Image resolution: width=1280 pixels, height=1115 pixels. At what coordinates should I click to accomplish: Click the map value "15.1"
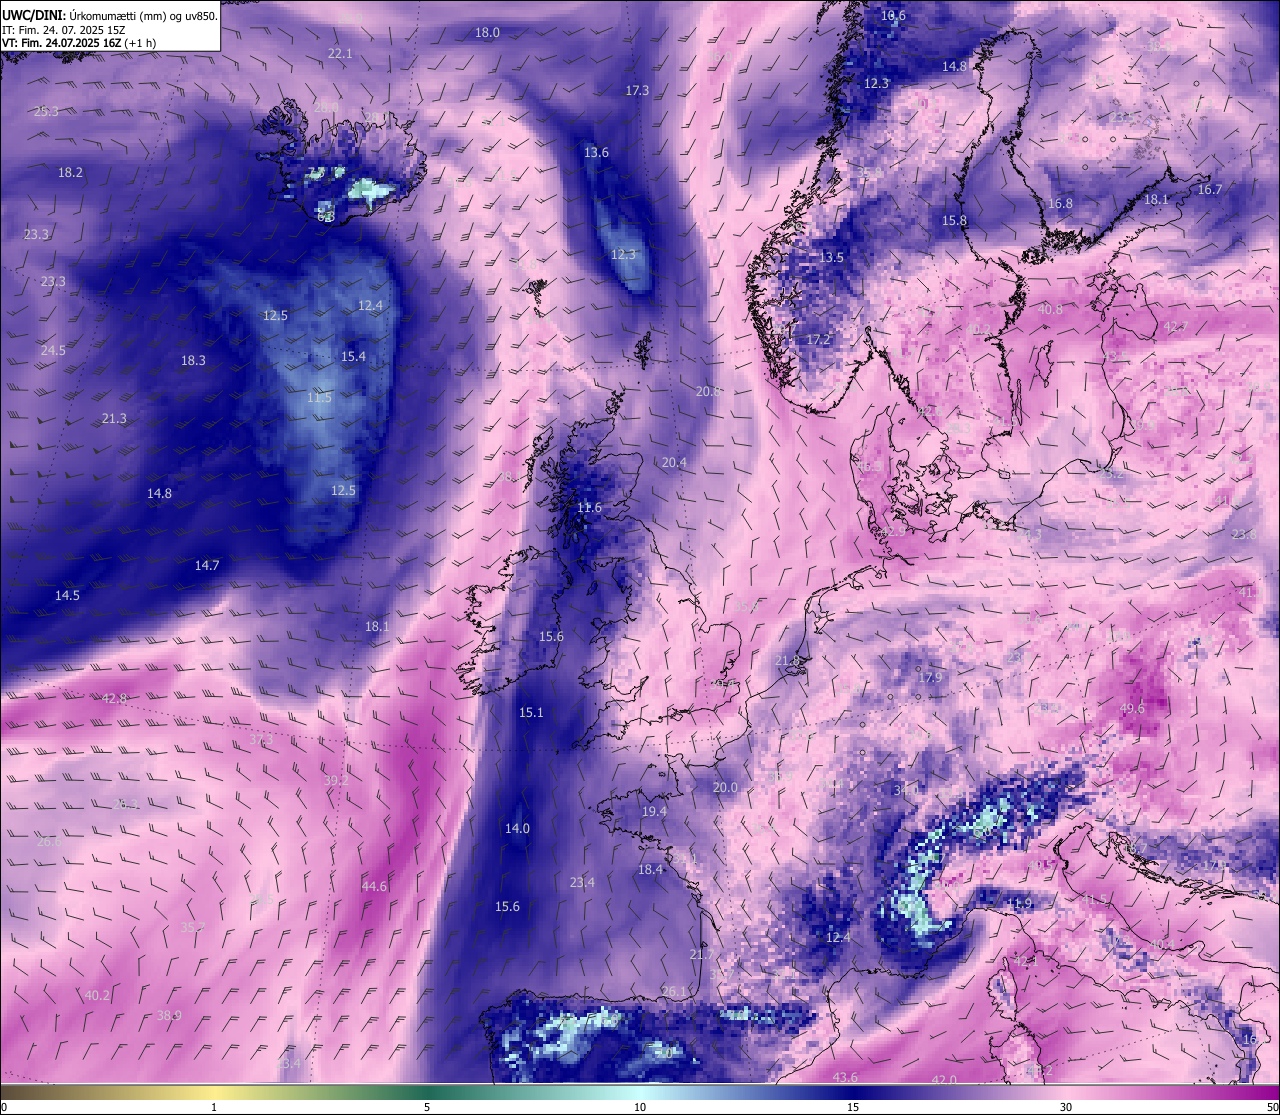531,712
